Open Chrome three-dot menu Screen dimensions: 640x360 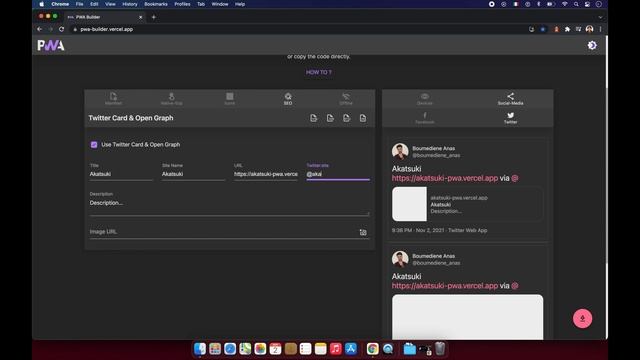click(600, 29)
